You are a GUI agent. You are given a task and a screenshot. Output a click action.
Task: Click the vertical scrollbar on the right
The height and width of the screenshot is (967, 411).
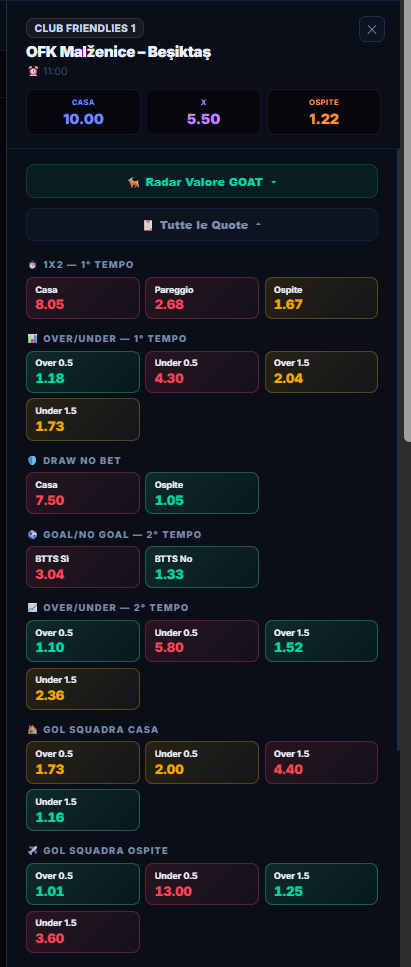point(407,221)
